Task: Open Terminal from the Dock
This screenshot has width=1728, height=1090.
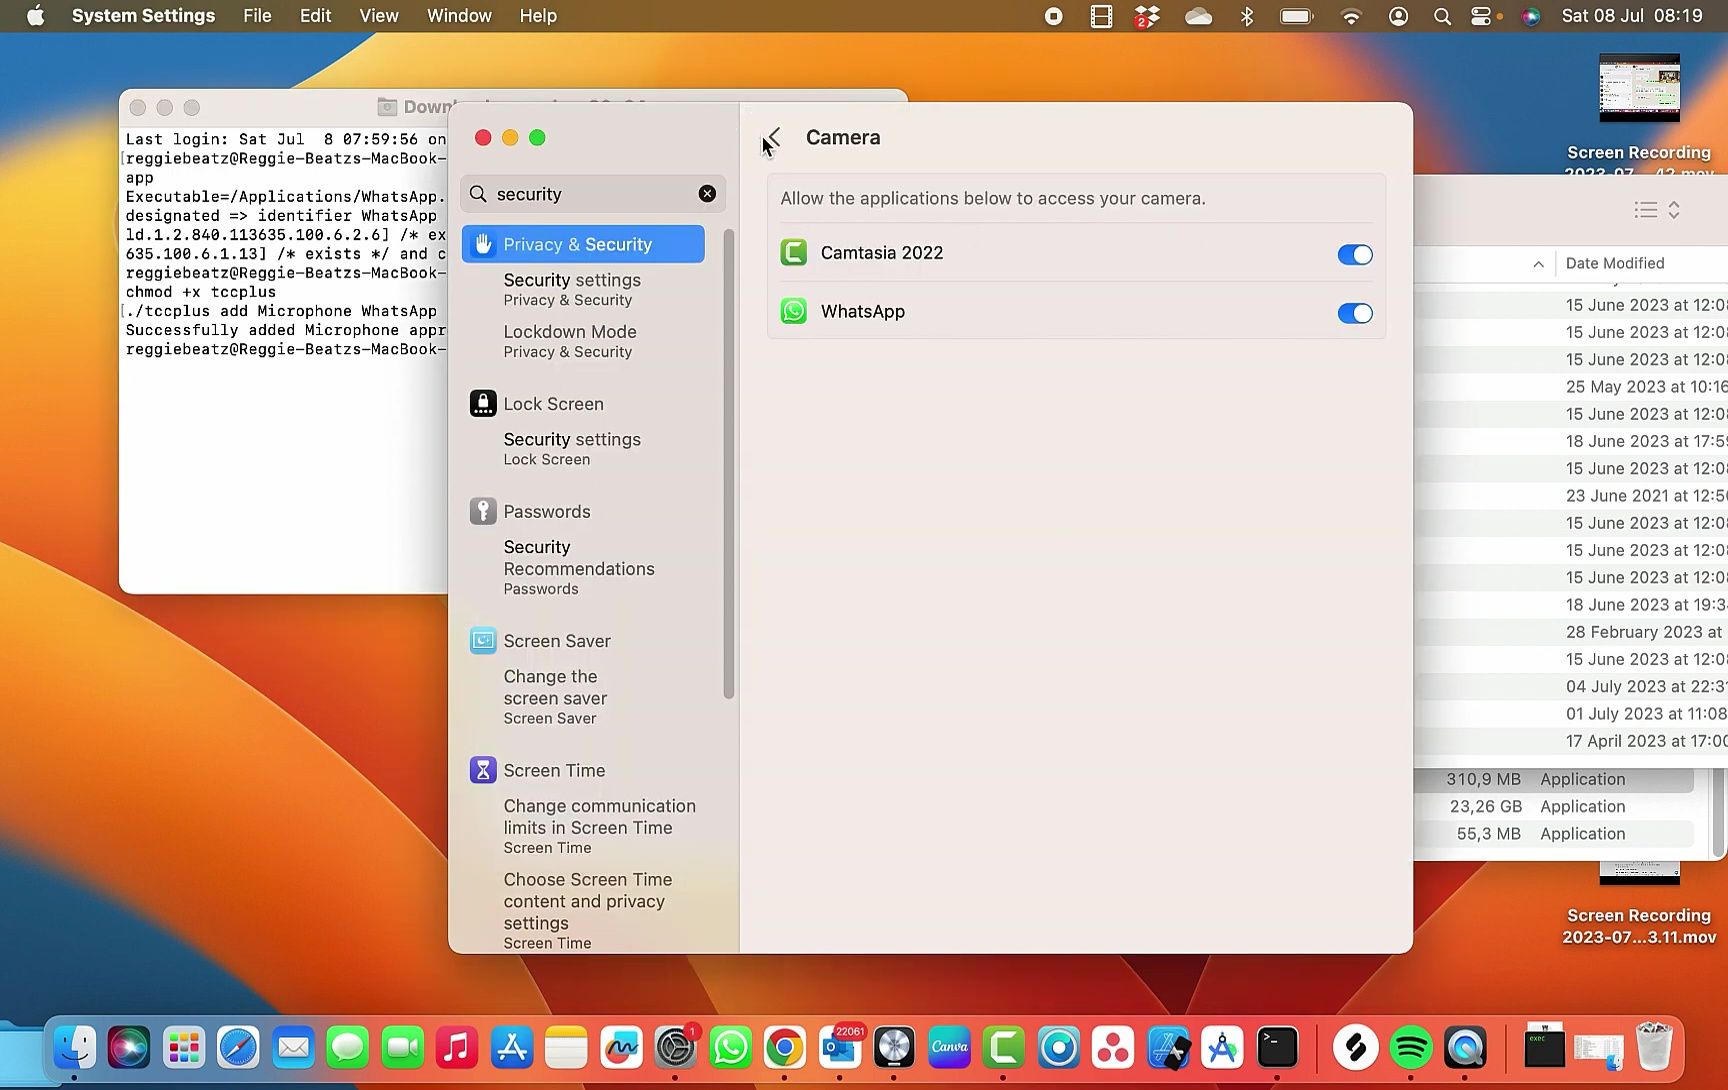Action: 1277,1048
